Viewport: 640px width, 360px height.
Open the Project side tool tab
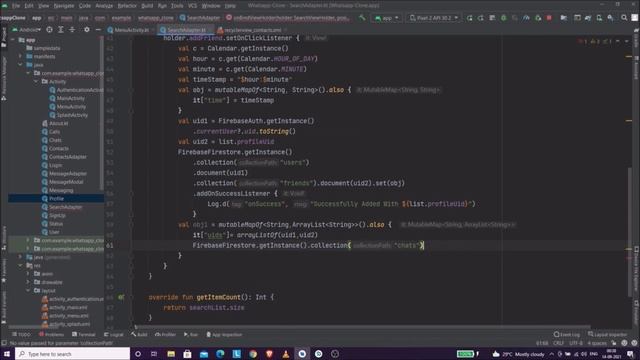4,37
